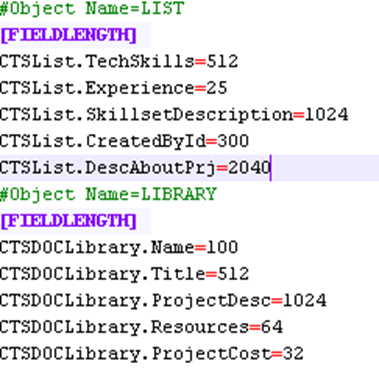
Task: Place cursor on CTSList.TechSkills=512 line
Action: (x=119, y=62)
